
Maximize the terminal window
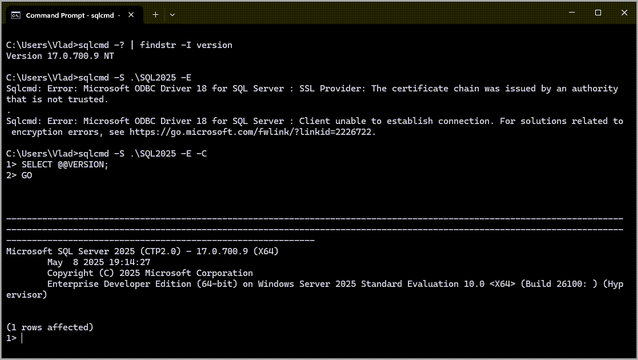click(598, 13)
